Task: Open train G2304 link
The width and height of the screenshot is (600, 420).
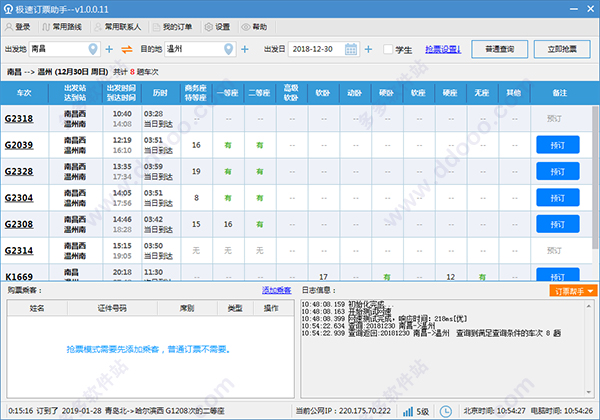Action: point(19,198)
